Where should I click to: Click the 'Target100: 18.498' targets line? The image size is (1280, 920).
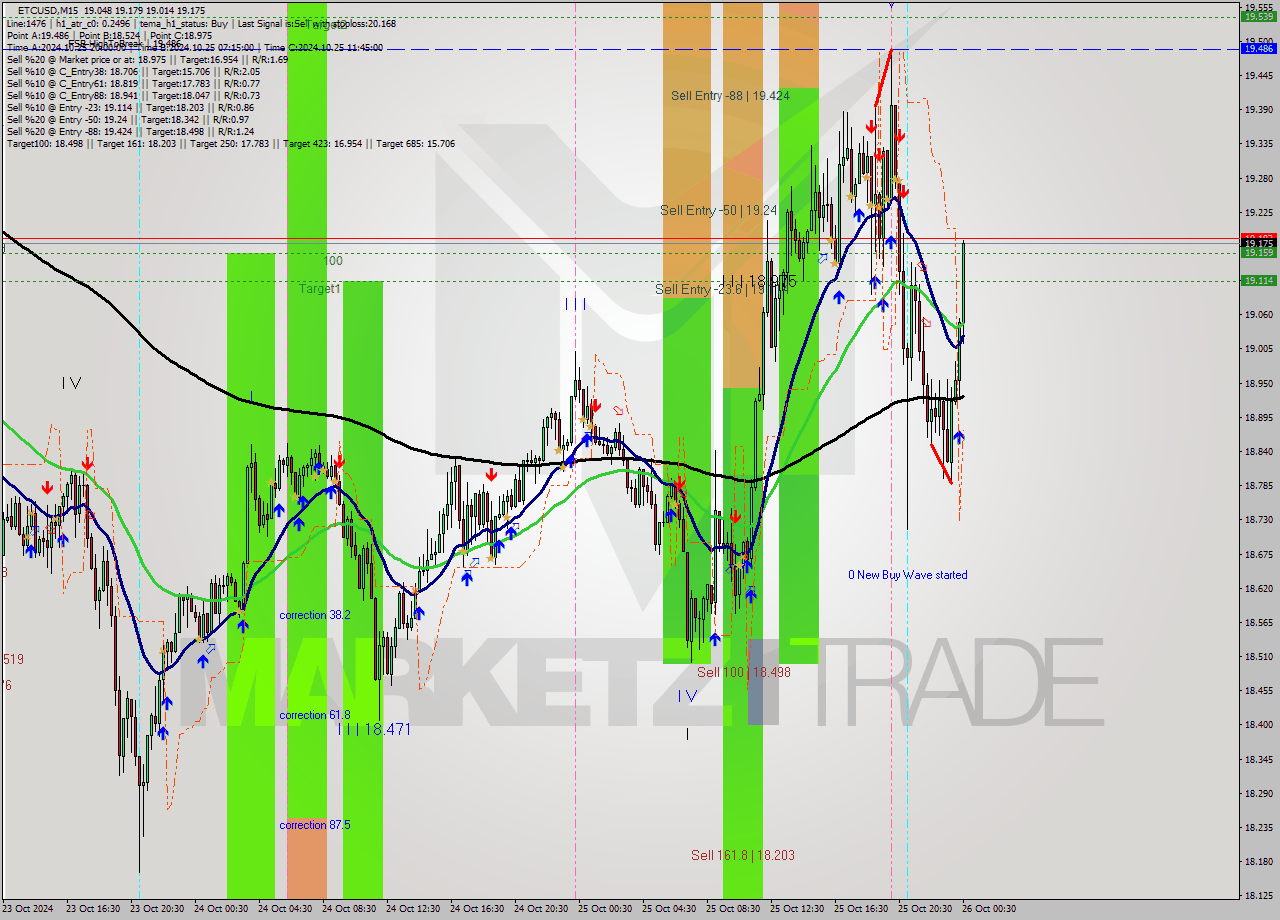tap(230, 143)
